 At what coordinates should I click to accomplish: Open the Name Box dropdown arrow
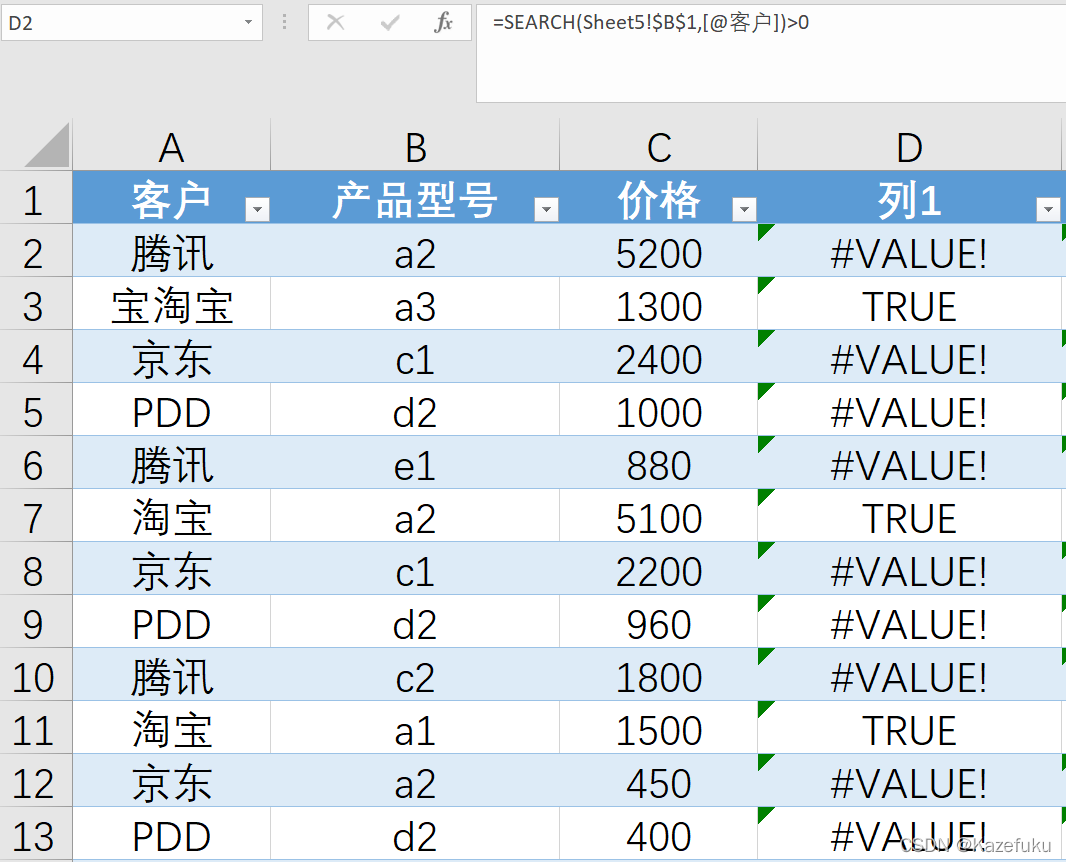pos(248,22)
